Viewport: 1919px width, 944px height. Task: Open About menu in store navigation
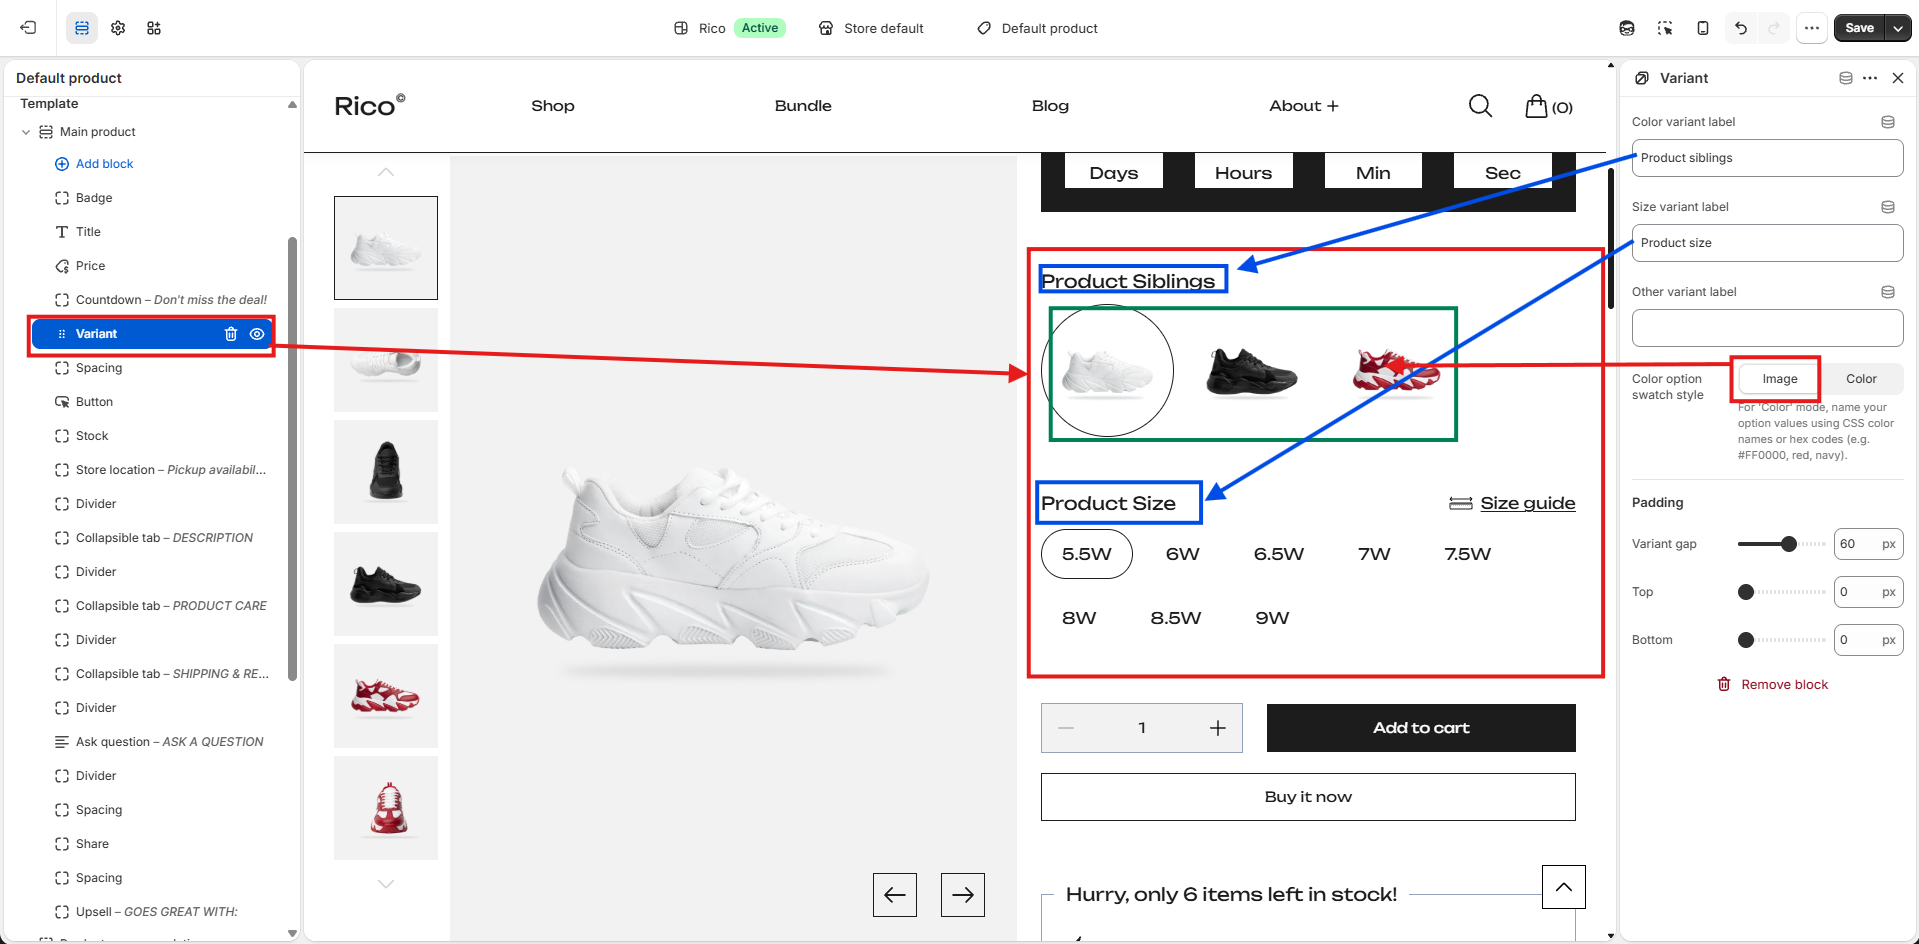tap(1303, 106)
